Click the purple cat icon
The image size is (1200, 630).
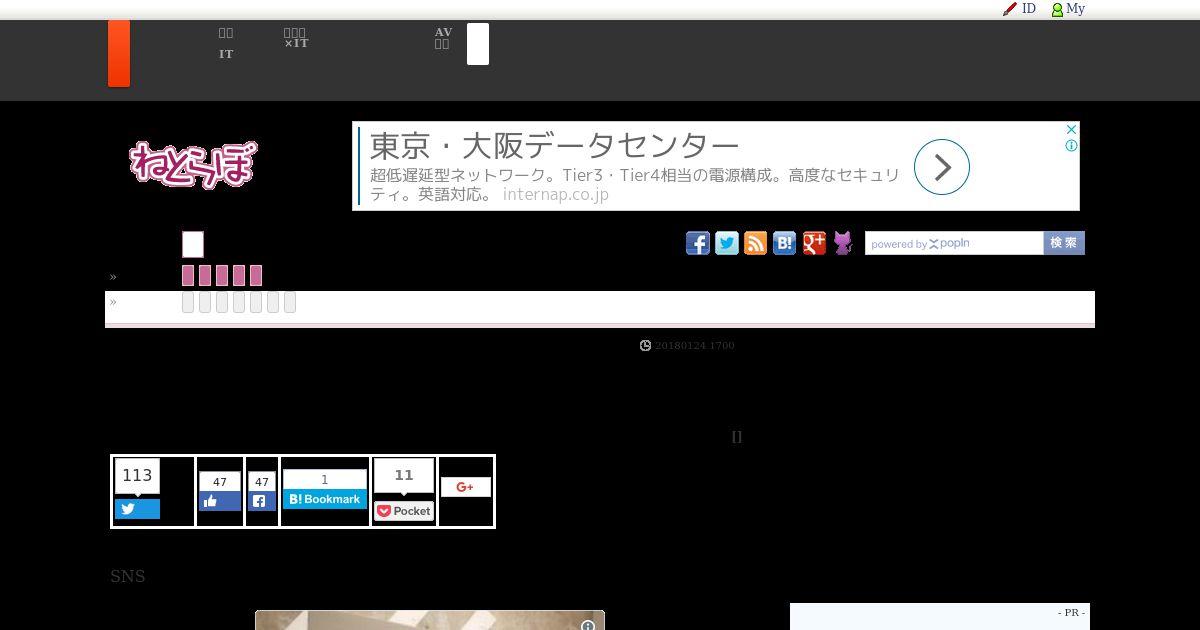[x=843, y=243]
